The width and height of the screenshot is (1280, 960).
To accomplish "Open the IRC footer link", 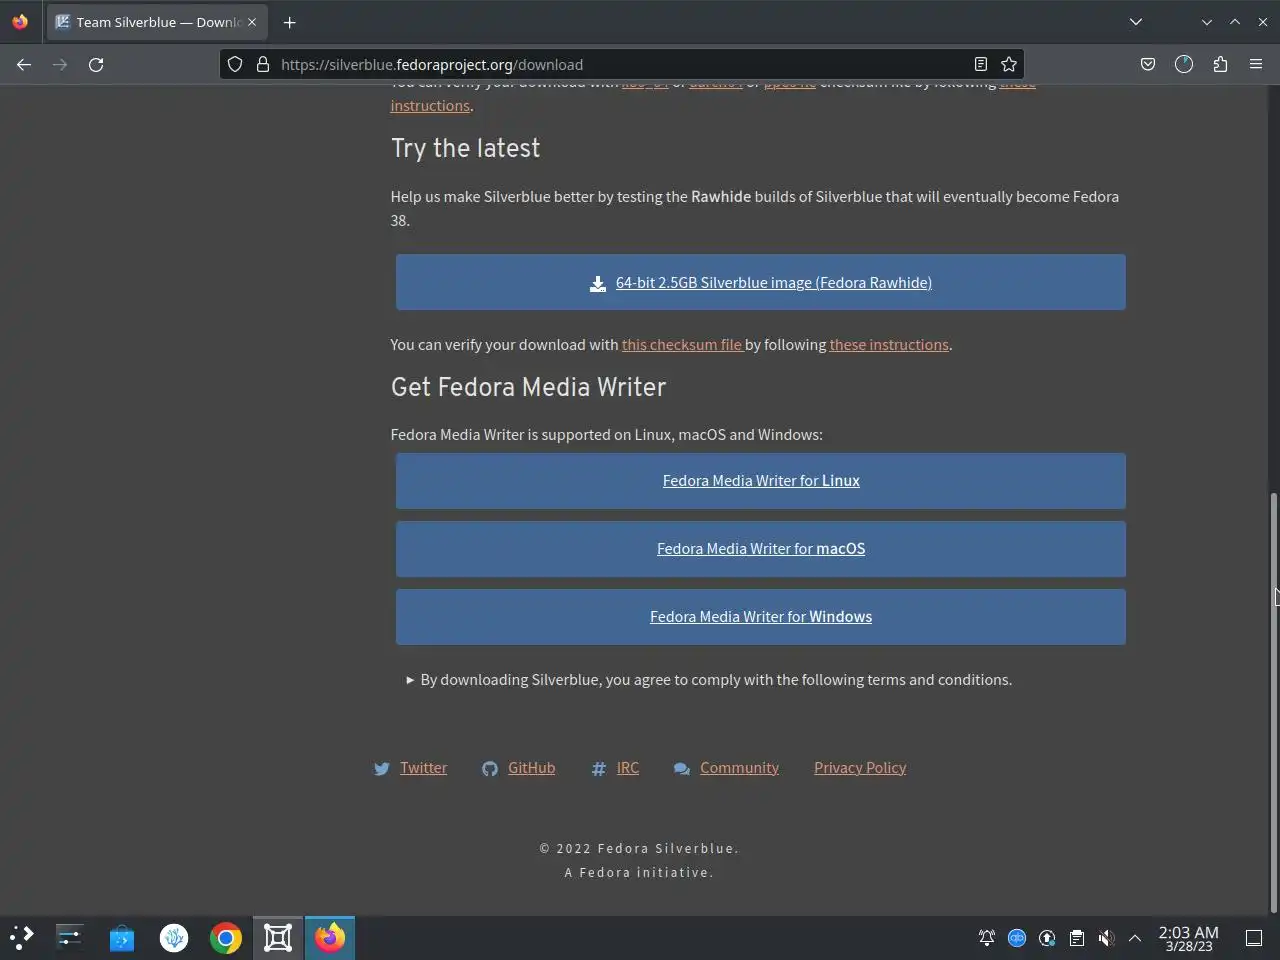I will point(628,768).
